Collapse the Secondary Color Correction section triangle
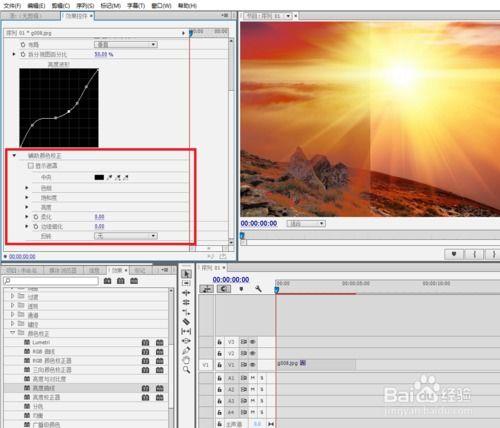This screenshot has width=500, height=428. pos(14,155)
